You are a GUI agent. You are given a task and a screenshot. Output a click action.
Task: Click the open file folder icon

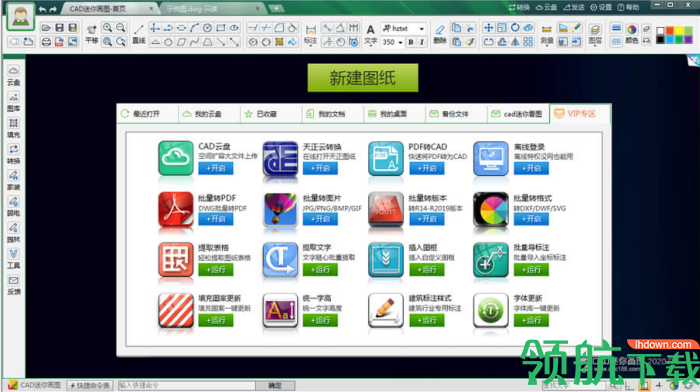tap(46, 28)
